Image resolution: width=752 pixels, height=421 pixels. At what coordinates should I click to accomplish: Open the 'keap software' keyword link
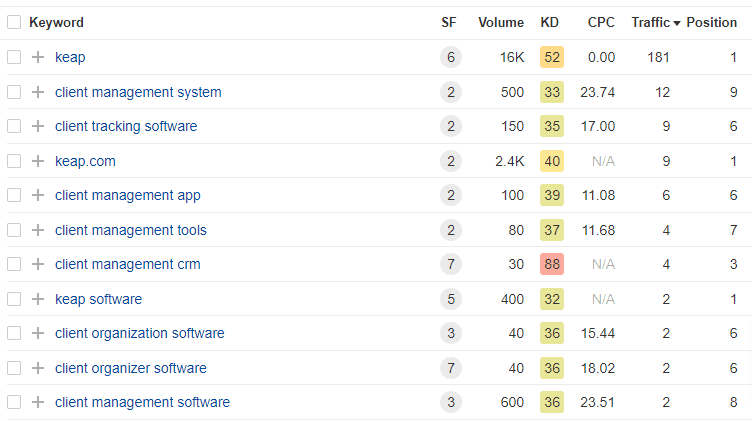click(x=98, y=299)
